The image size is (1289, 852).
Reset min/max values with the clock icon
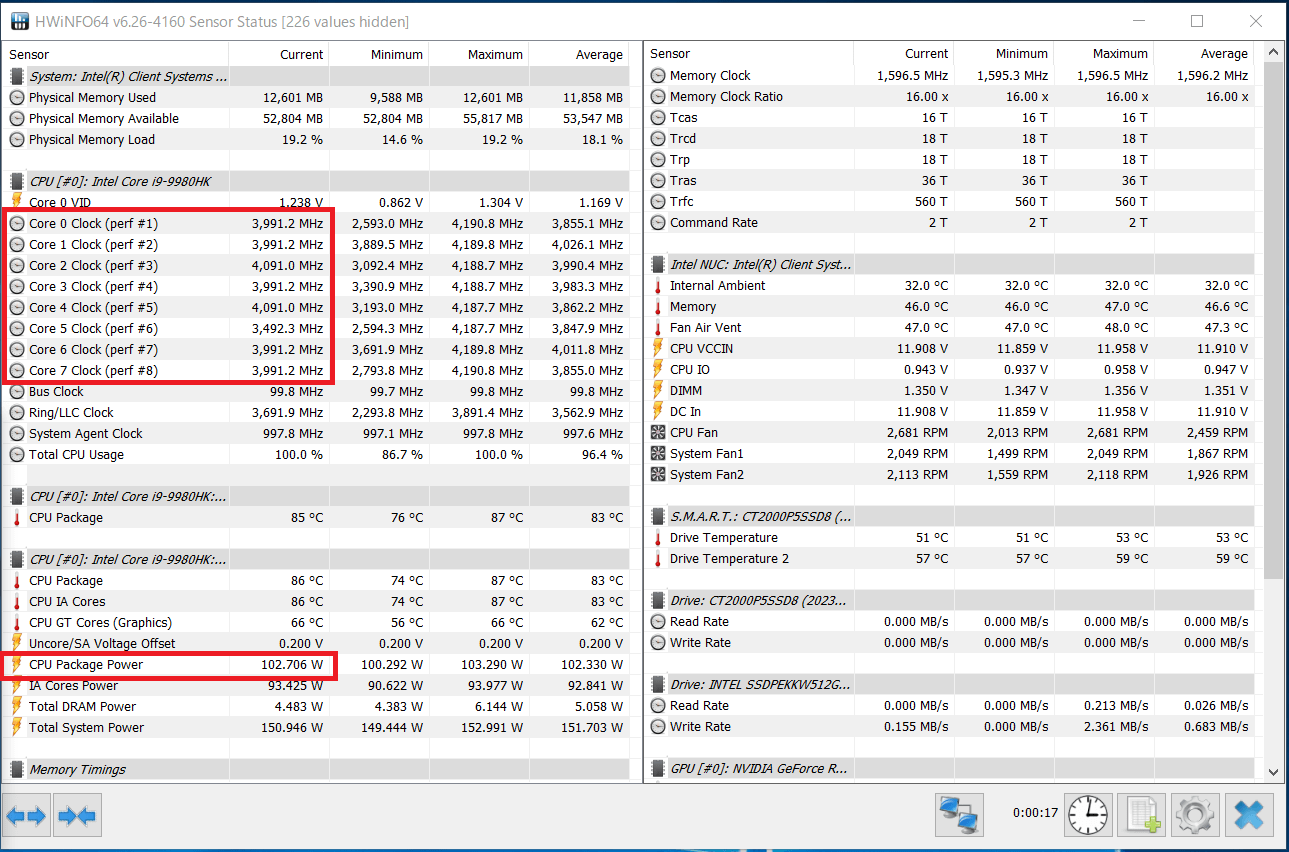[x=1088, y=815]
